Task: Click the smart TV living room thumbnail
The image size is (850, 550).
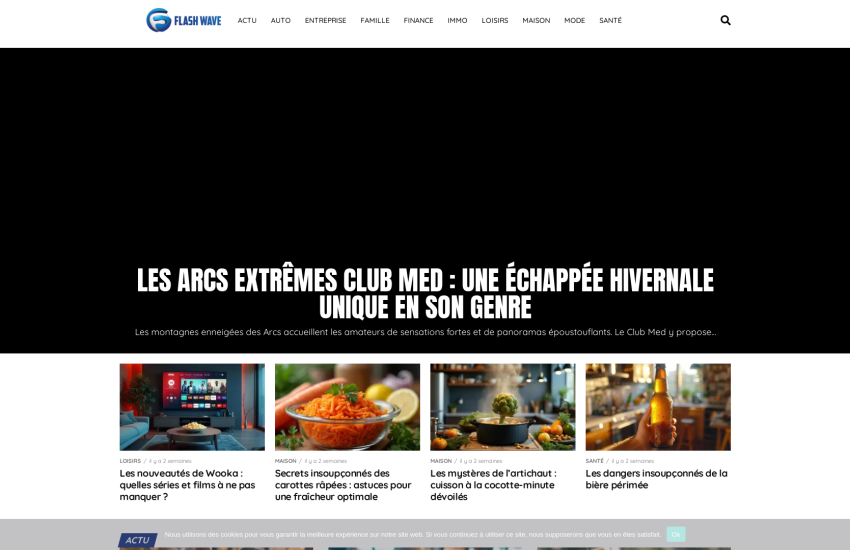Action: [x=192, y=407]
